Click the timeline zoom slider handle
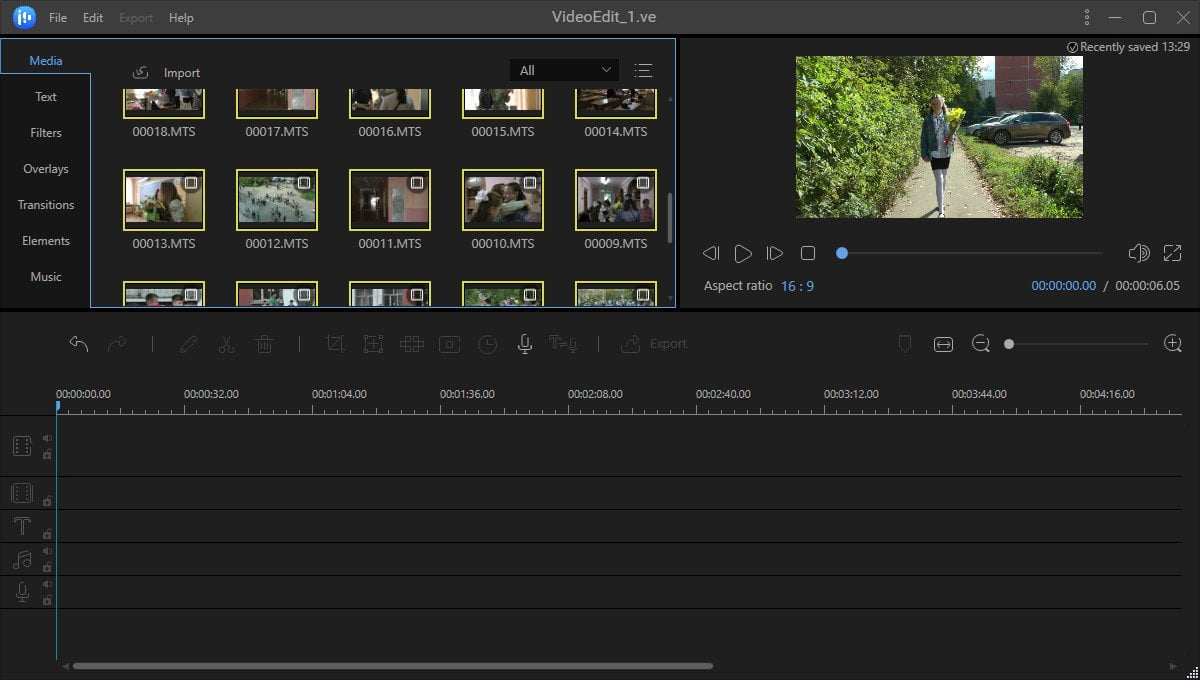The image size is (1200, 680). click(x=1009, y=344)
